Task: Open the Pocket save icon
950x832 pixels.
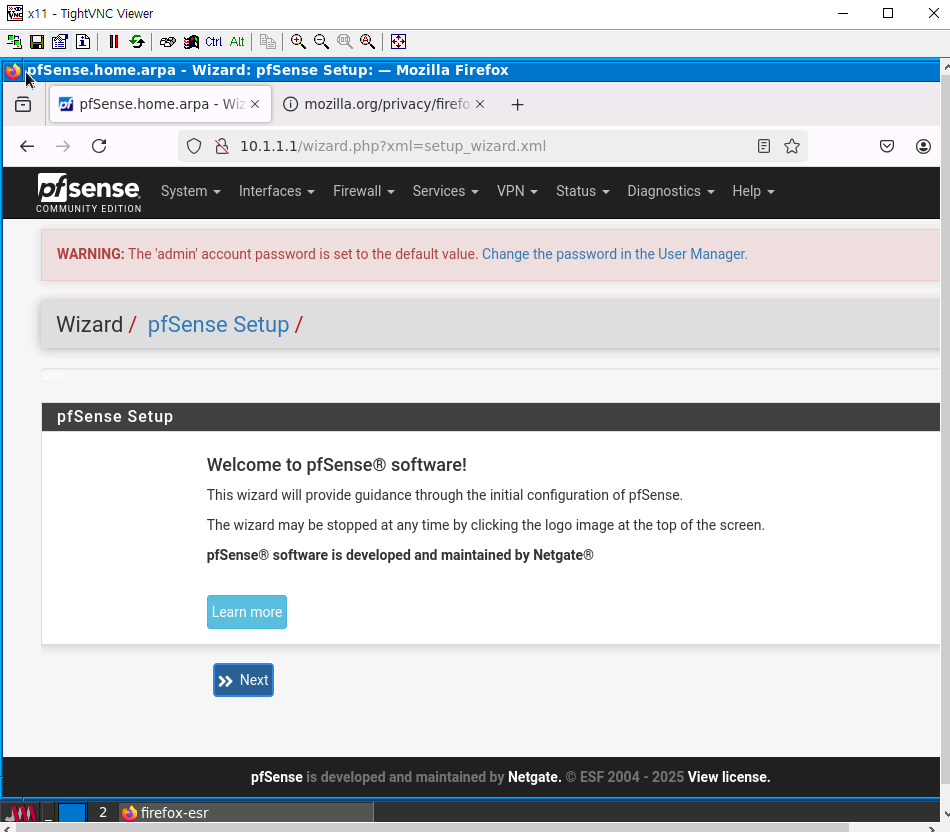Action: [x=887, y=146]
